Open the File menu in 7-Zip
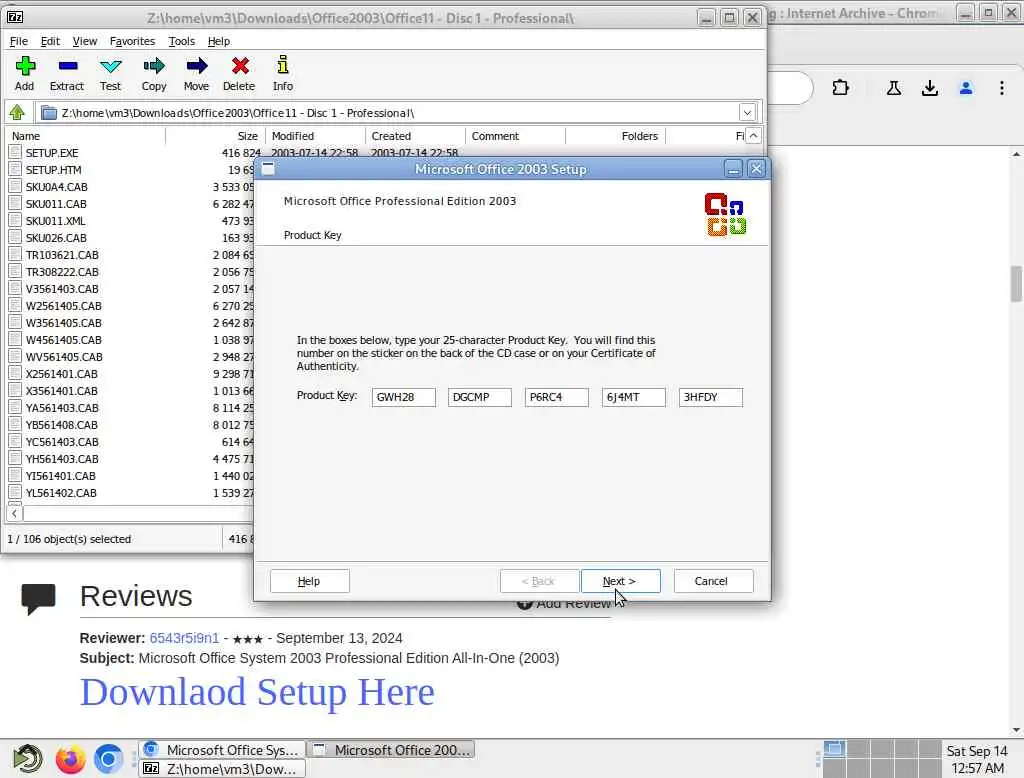This screenshot has height=778, width=1024. tap(18, 41)
